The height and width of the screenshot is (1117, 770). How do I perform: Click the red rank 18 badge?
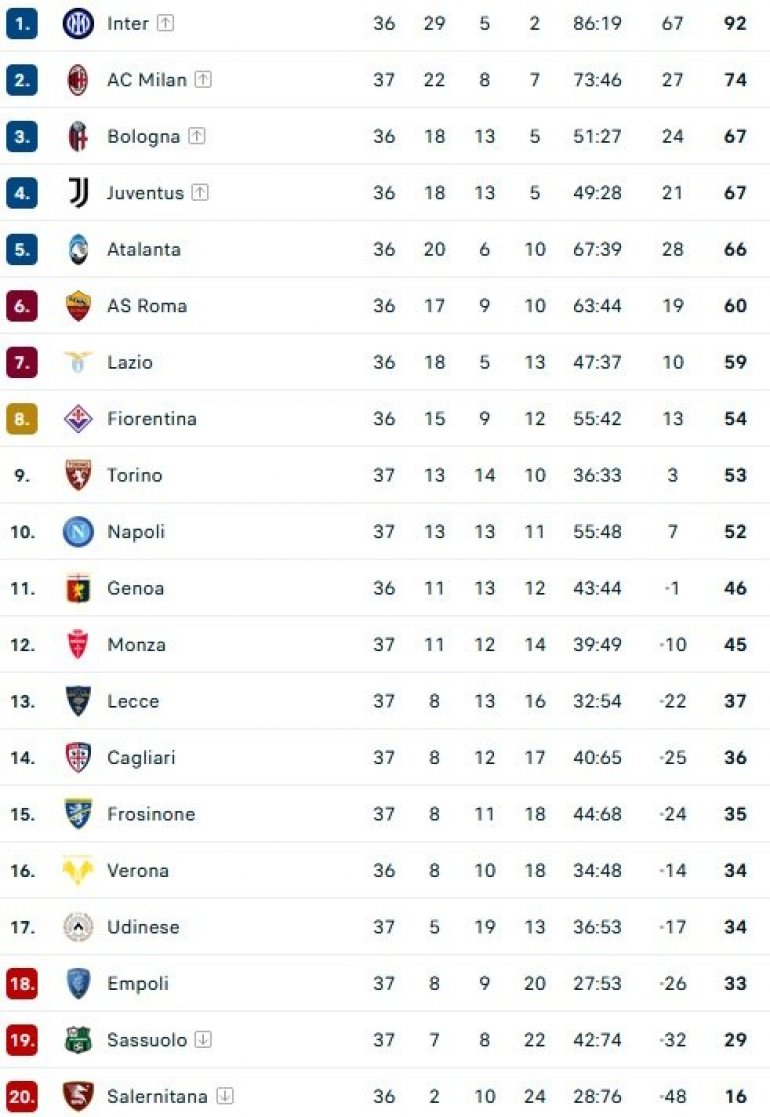coord(22,984)
